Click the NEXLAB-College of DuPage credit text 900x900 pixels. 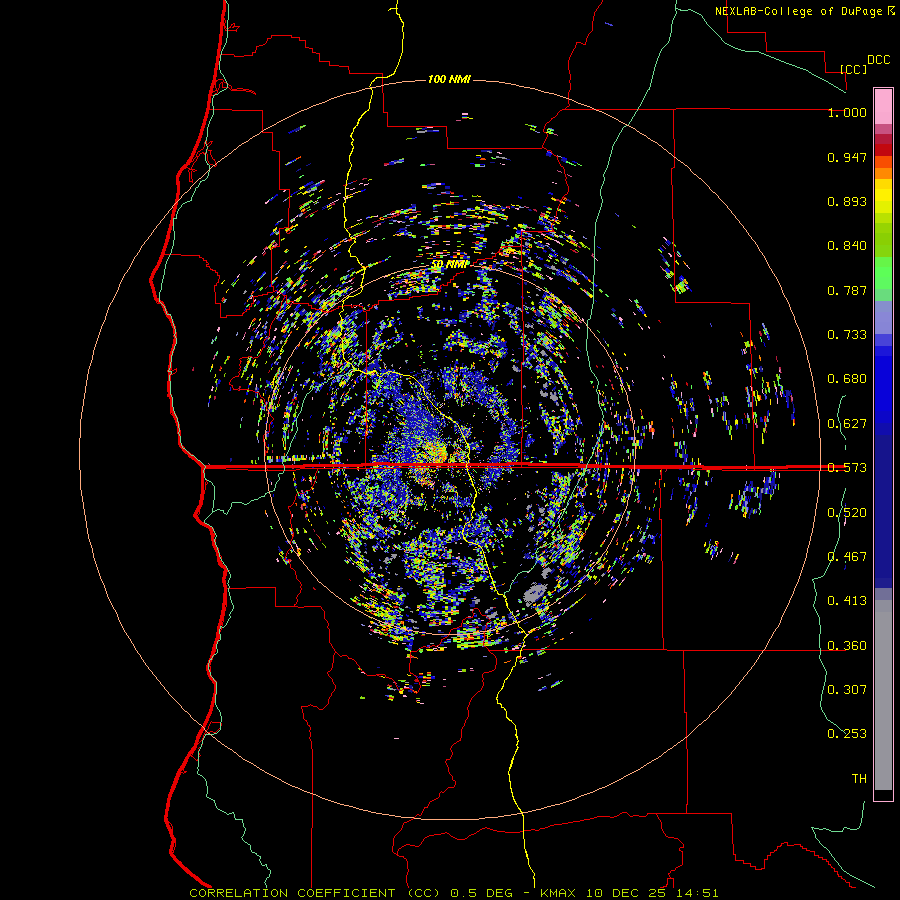[798, 11]
